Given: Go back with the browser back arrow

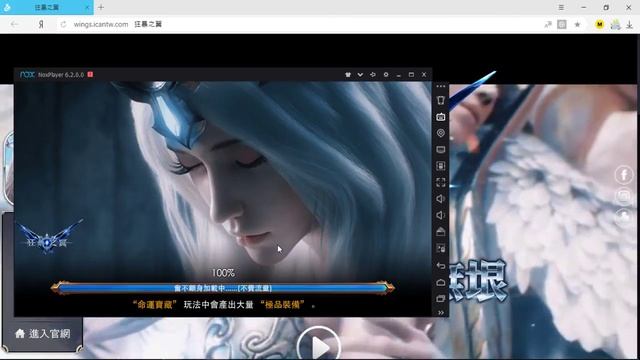Looking at the screenshot, I should 14,24.
